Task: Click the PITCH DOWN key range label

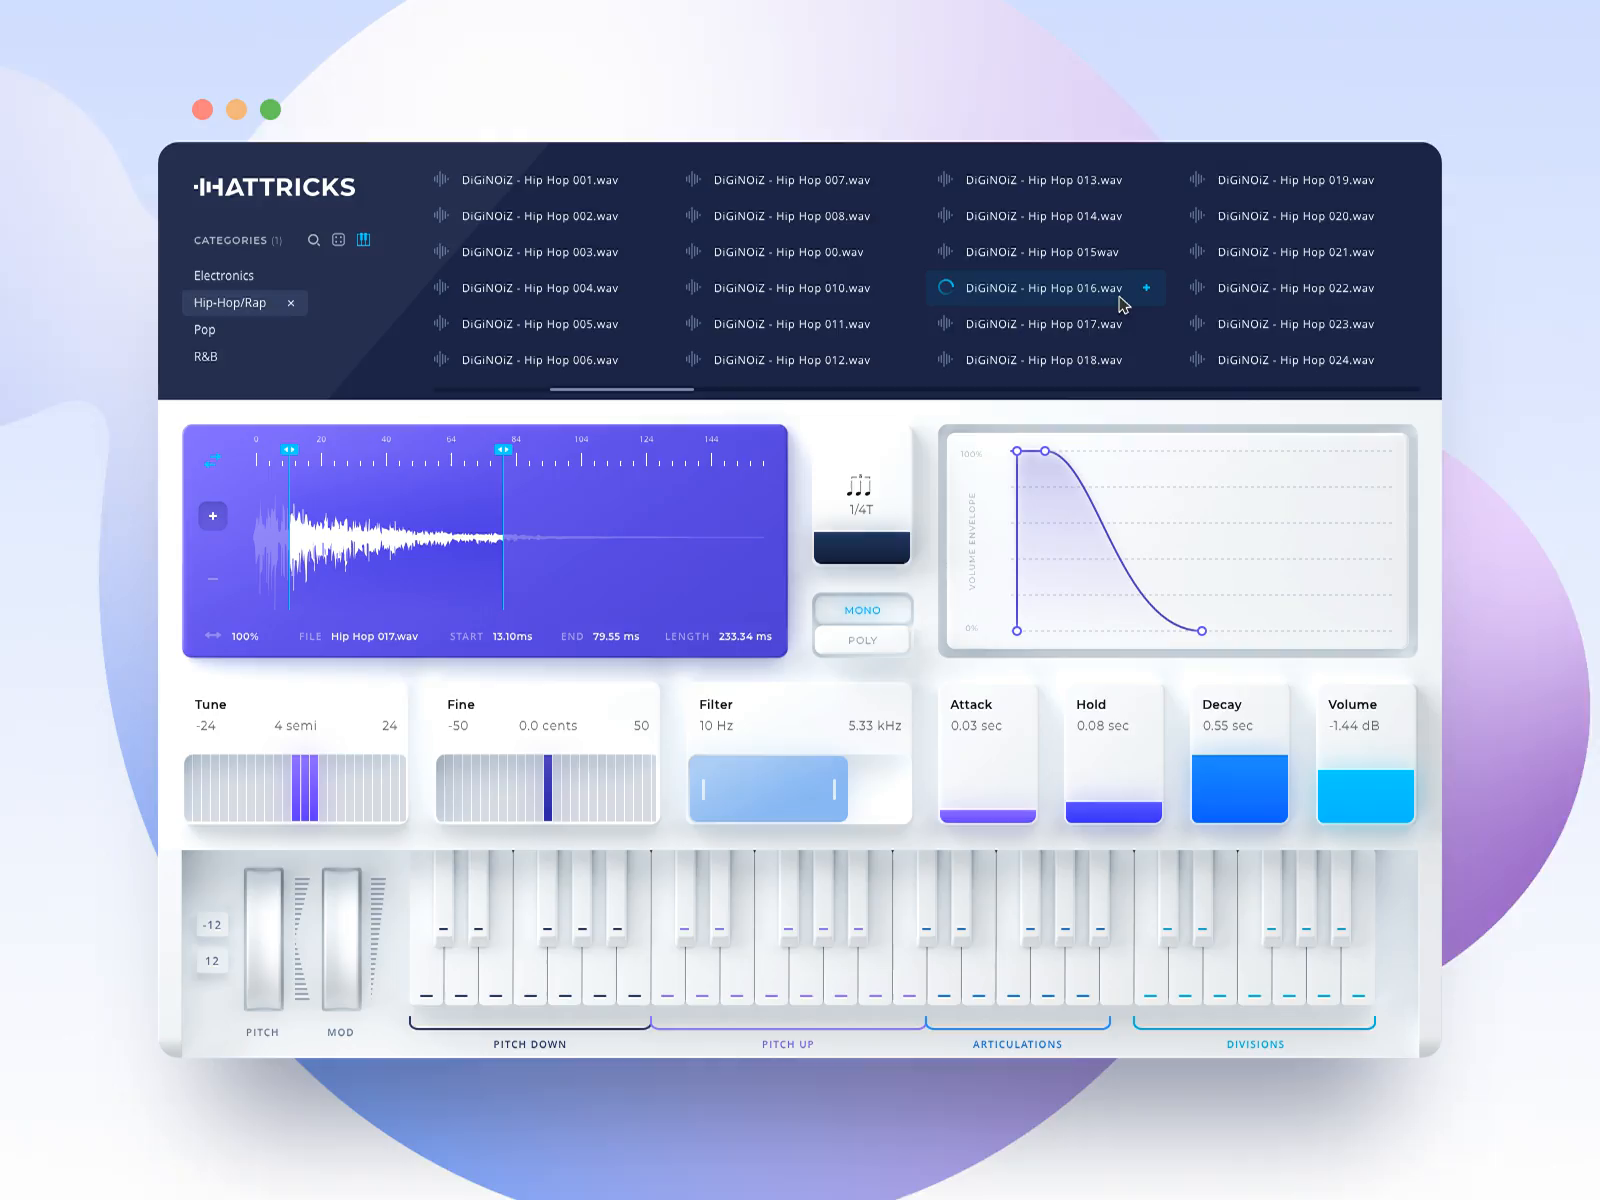Action: click(x=530, y=1044)
